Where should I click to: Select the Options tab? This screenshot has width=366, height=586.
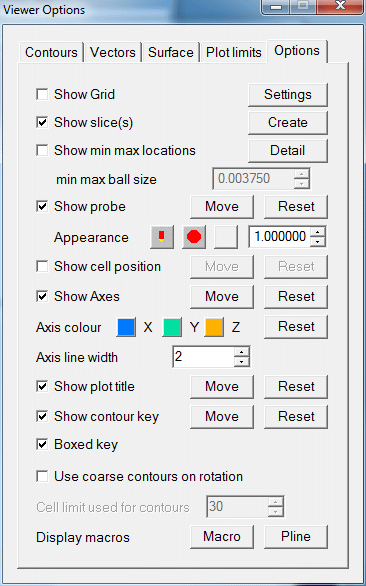point(297,51)
